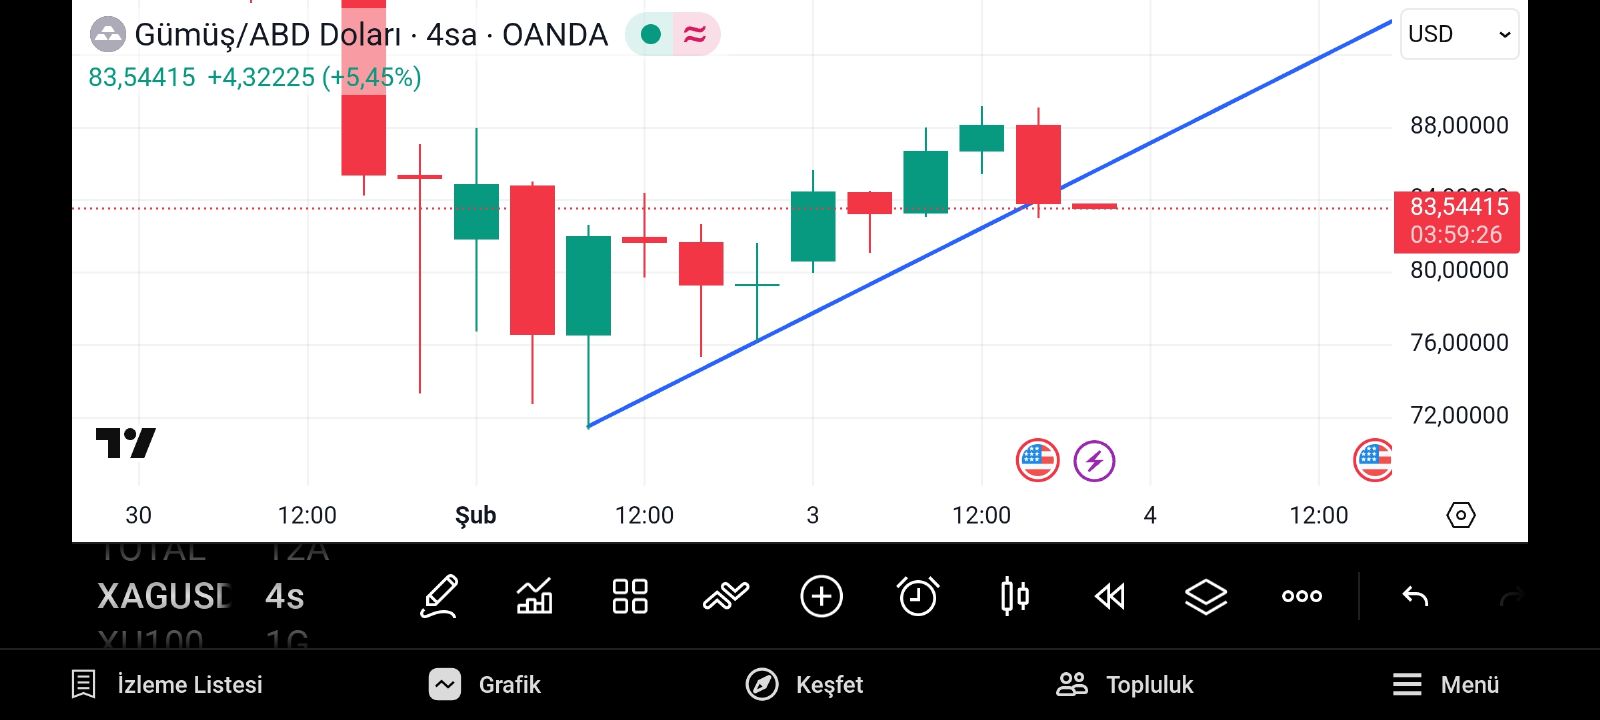
Task: Open the Menü hamburger button
Action: [x=1445, y=685]
